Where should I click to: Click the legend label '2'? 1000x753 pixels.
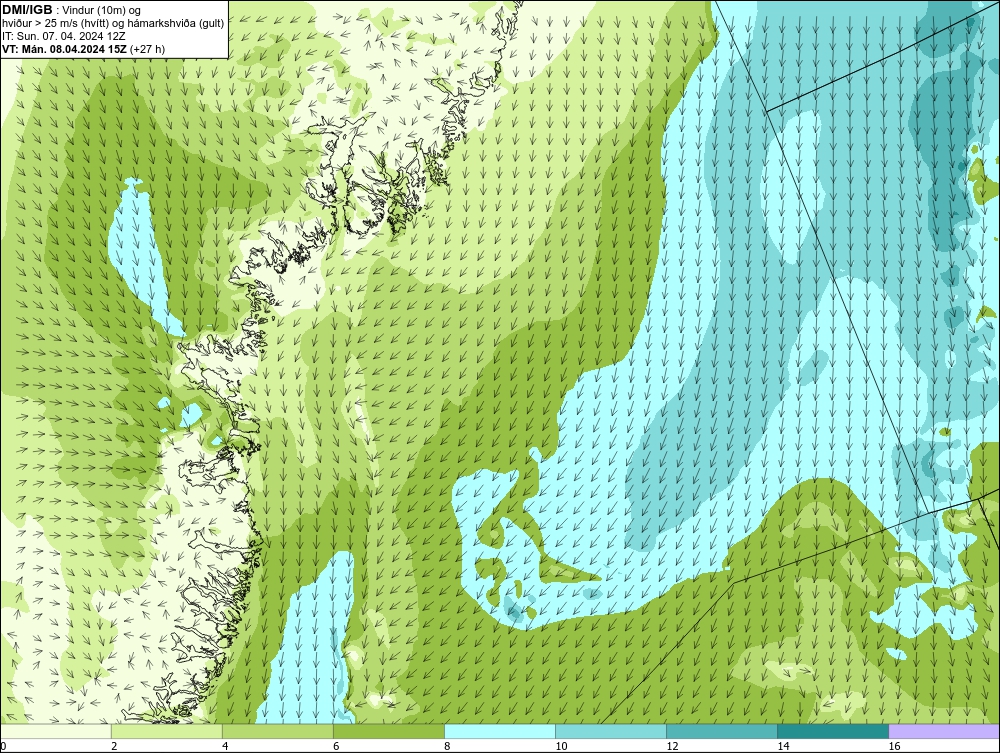point(114,746)
